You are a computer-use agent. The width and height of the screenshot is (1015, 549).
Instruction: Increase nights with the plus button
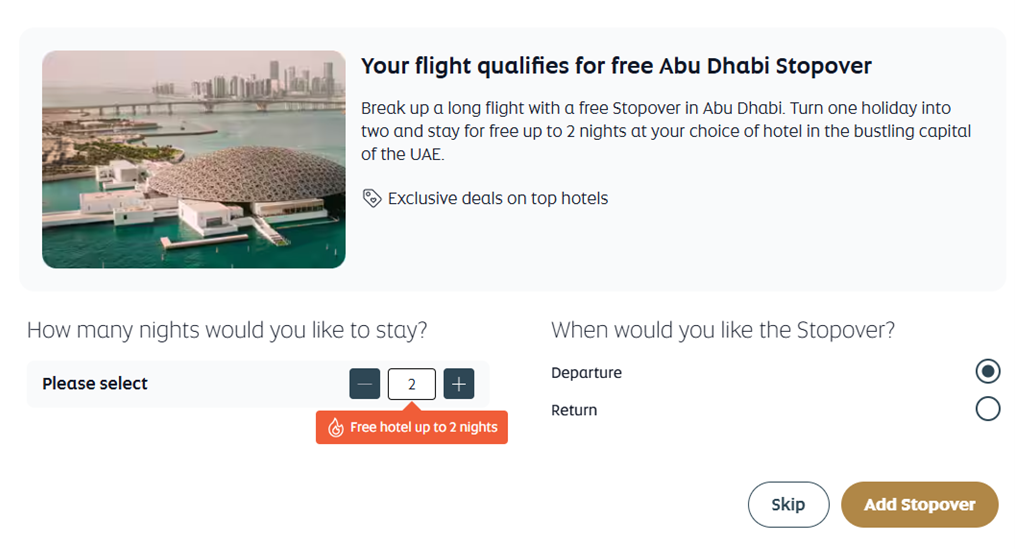click(x=459, y=384)
